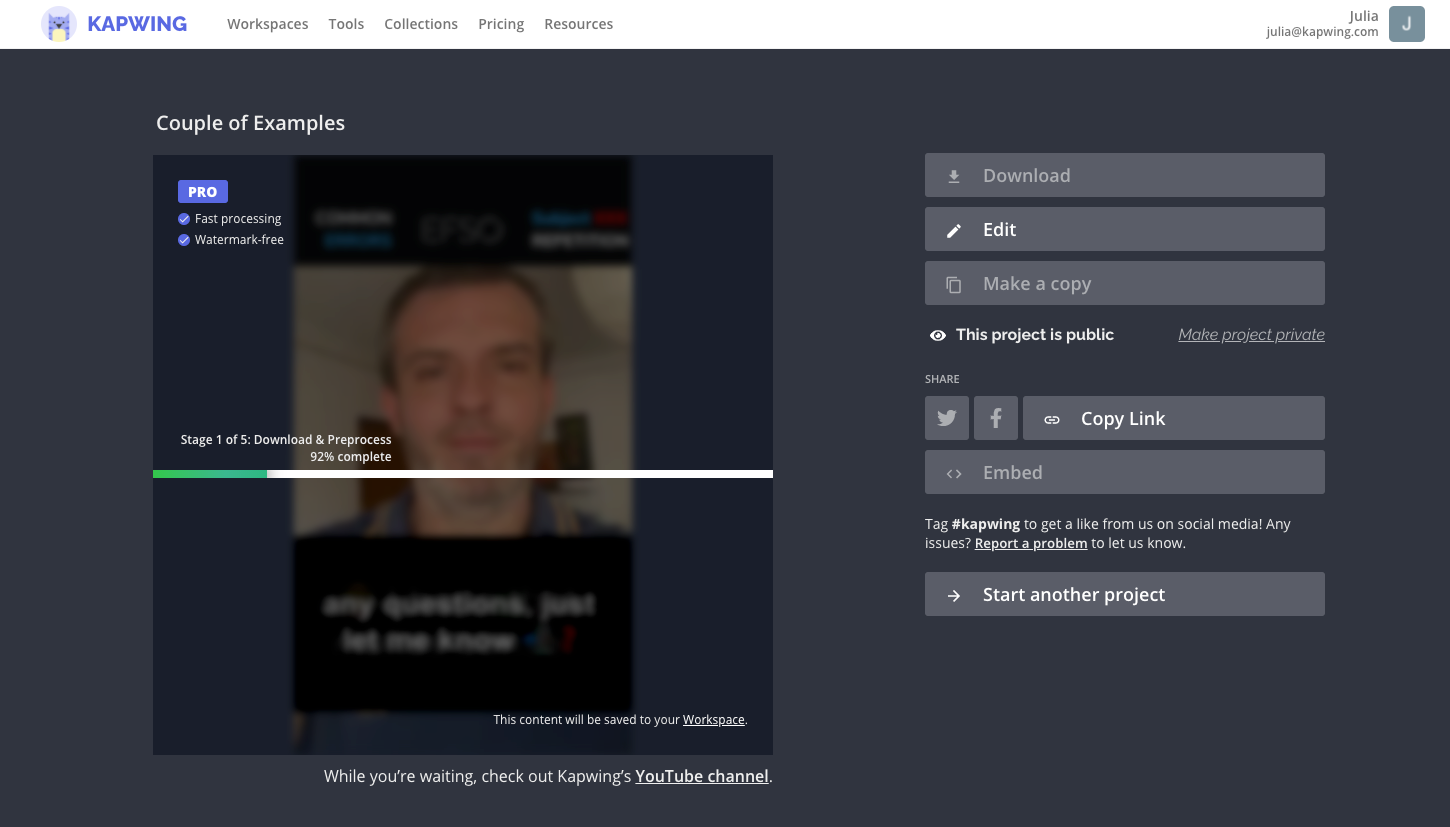Click the Kapwing cat logo icon
Viewport: 1450px width, 827px height.
tap(59, 24)
